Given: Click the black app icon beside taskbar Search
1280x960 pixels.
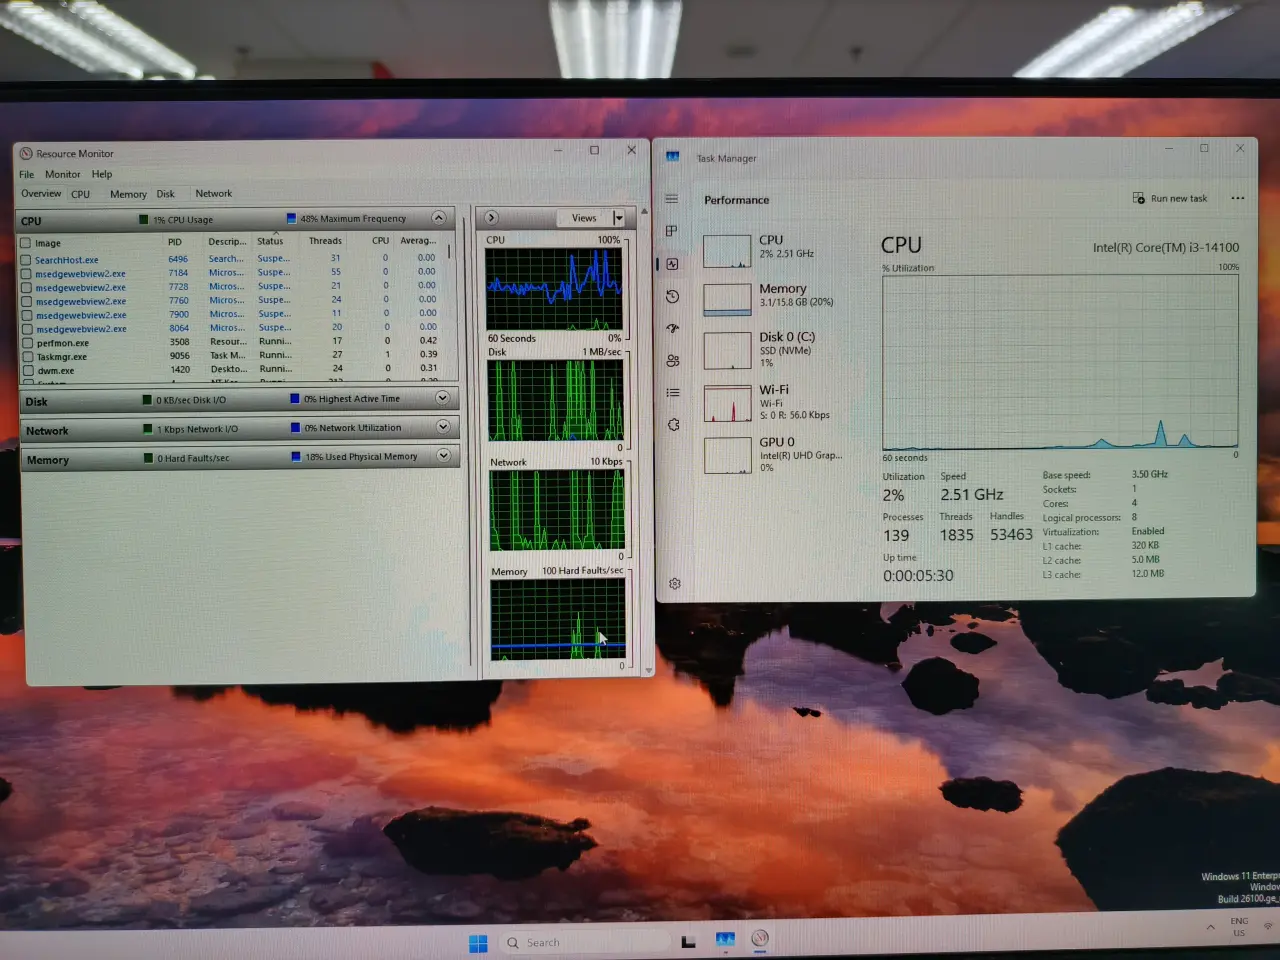Looking at the screenshot, I should [688, 941].
